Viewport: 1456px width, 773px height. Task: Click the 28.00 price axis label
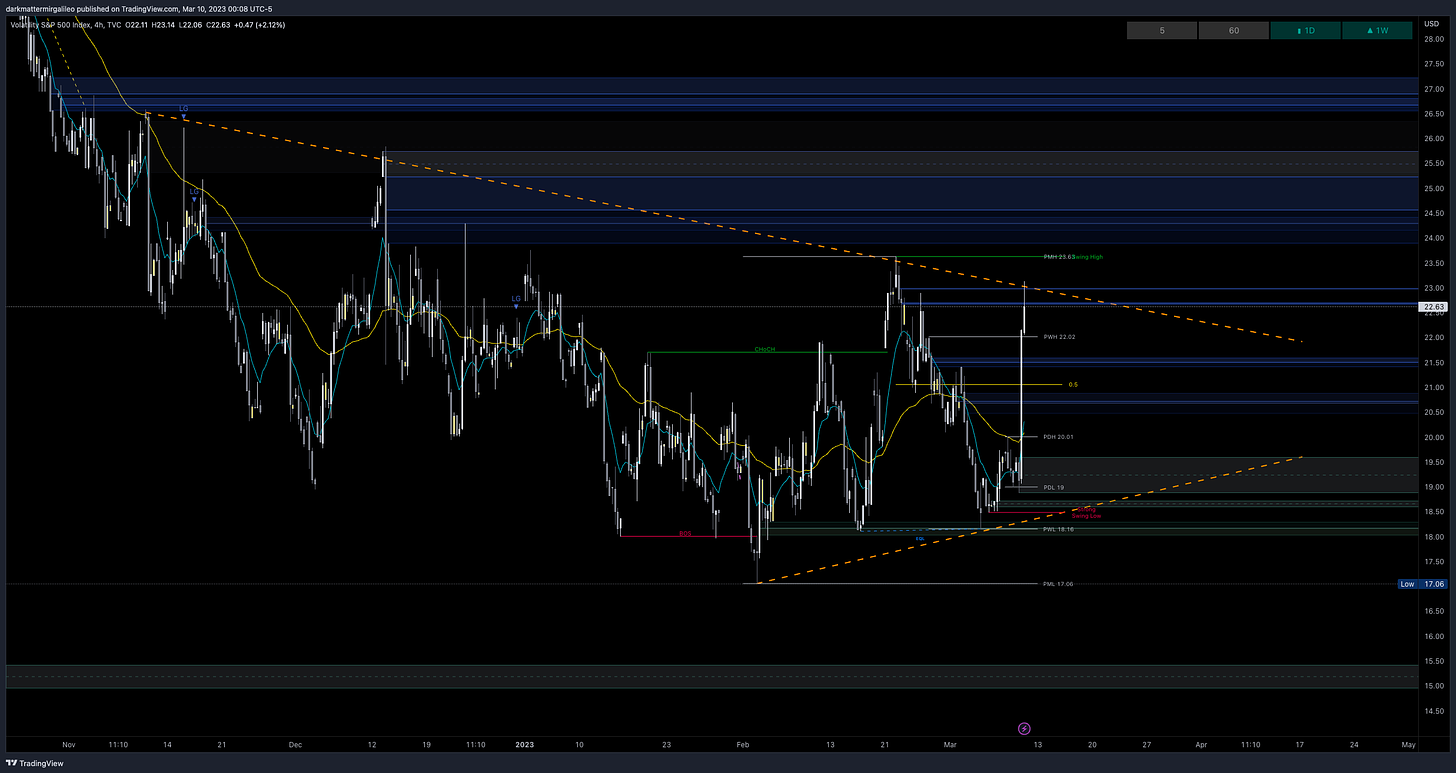1434,39
